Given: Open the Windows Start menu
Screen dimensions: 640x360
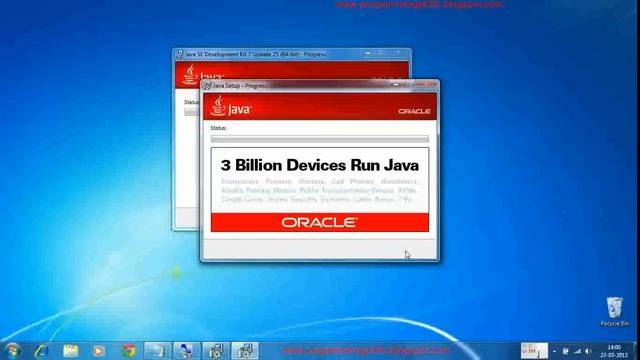Looking at the screenshot, I should point(12,351).
